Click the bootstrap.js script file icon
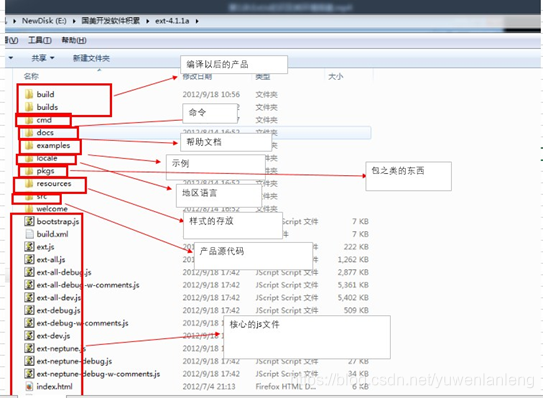543x398 pixels. (x=29, y=221)
